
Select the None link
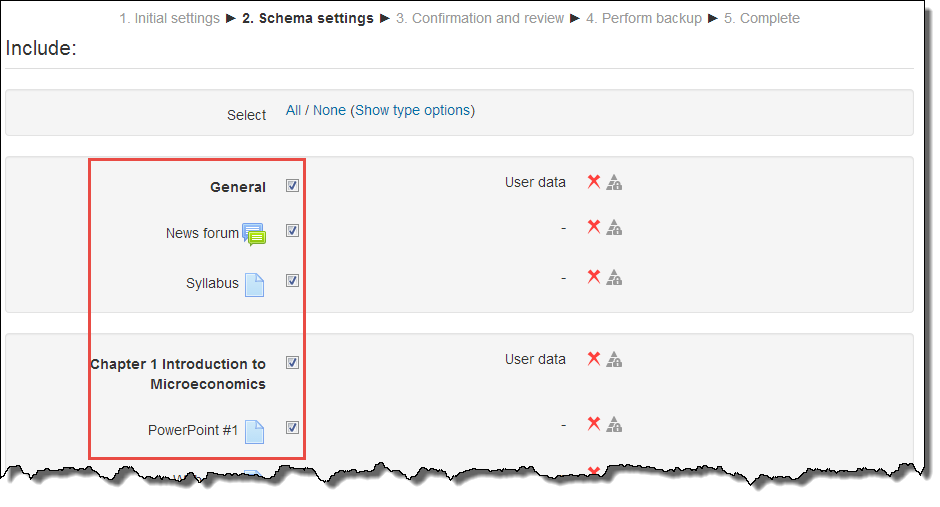(329, 111)
